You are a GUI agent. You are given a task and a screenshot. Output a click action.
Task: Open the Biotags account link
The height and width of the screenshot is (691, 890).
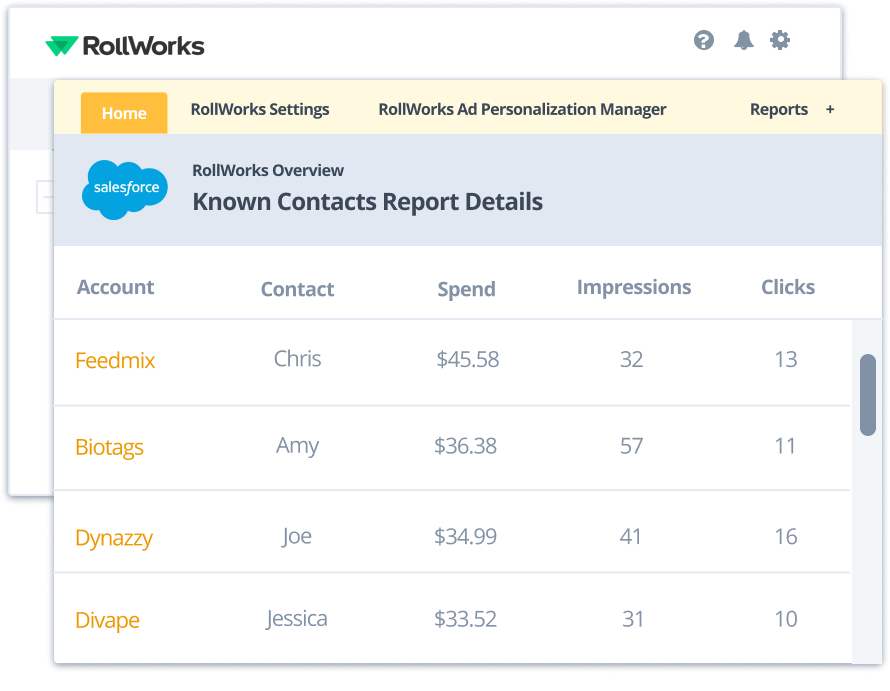point(109,447)
